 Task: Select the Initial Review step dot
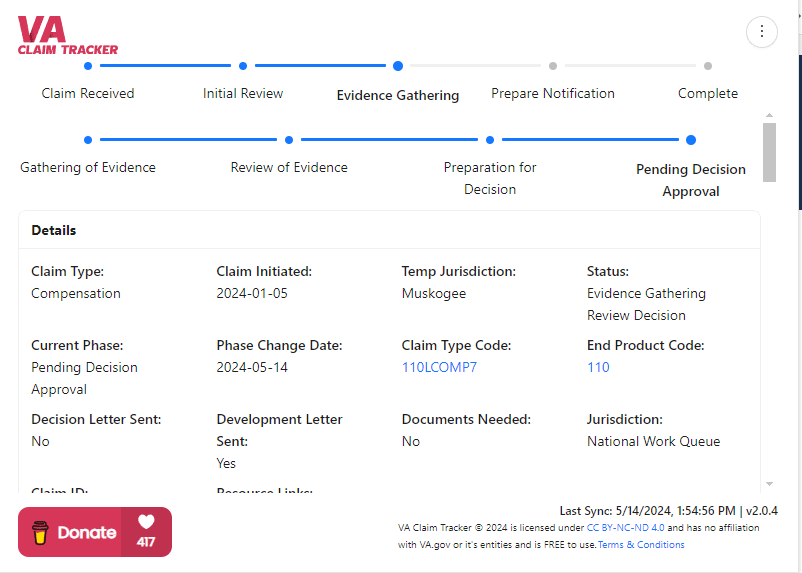243,66
